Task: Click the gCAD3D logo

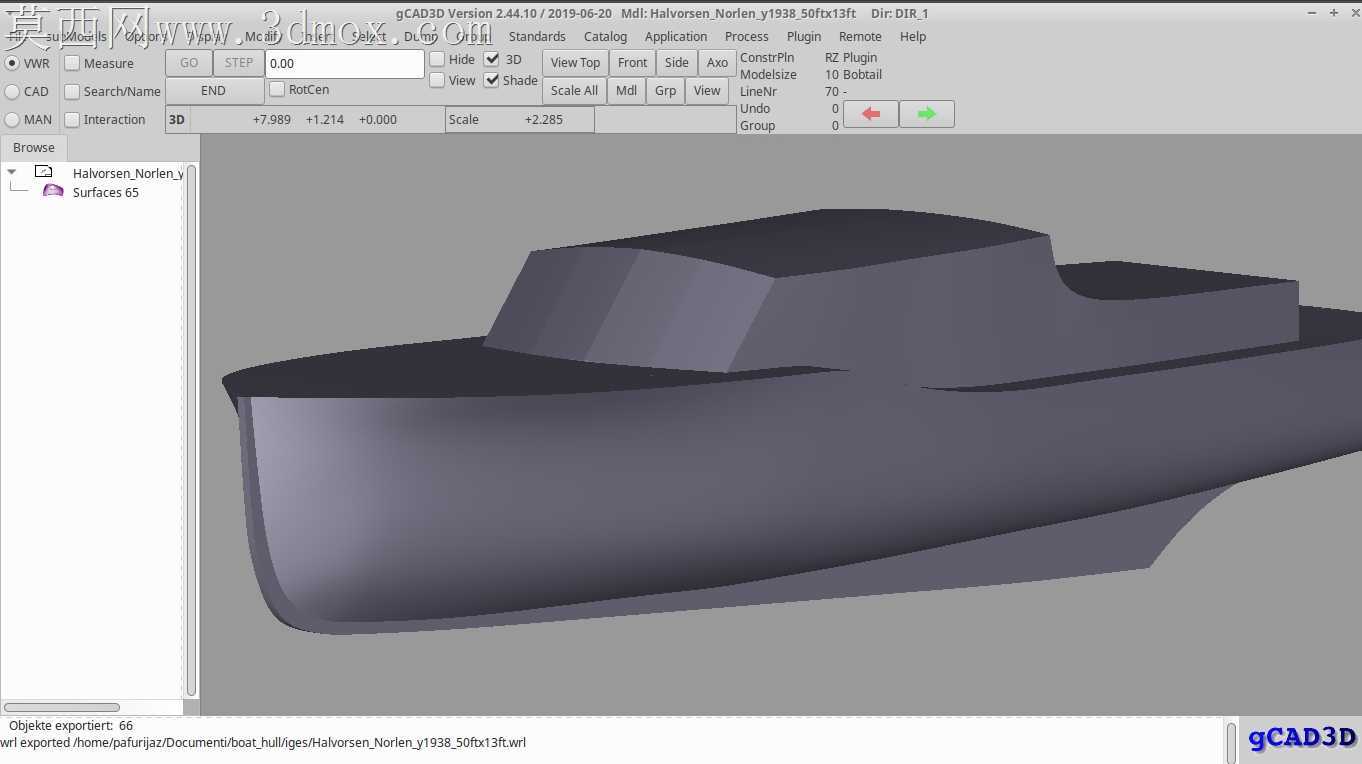Action: (1302, 738)
